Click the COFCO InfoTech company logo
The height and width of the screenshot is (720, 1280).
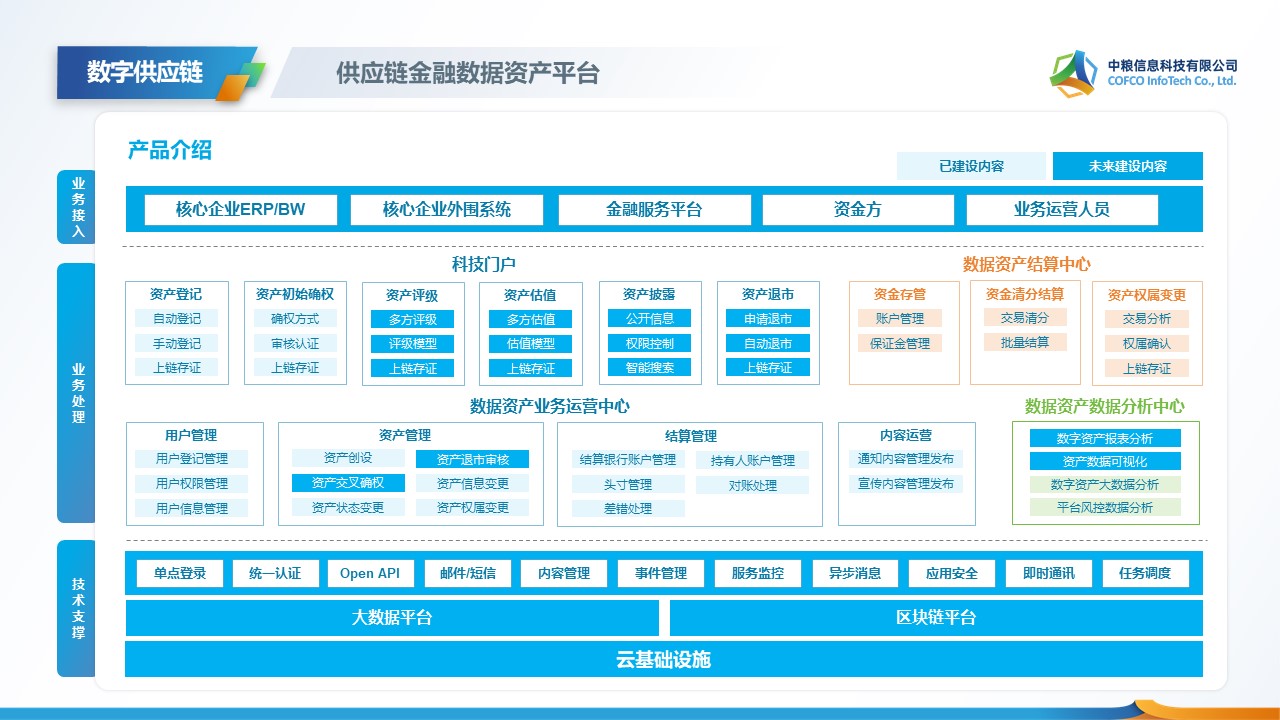(1073, 73)
